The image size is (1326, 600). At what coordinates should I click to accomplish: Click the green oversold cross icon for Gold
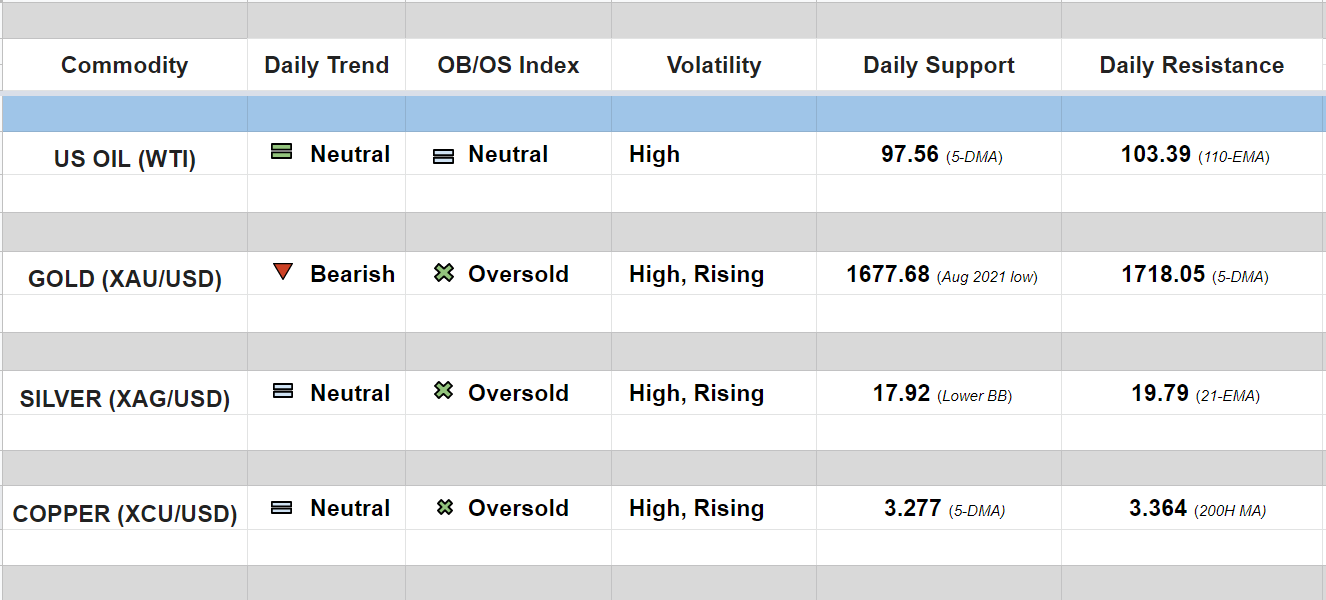tap(444, 272)
